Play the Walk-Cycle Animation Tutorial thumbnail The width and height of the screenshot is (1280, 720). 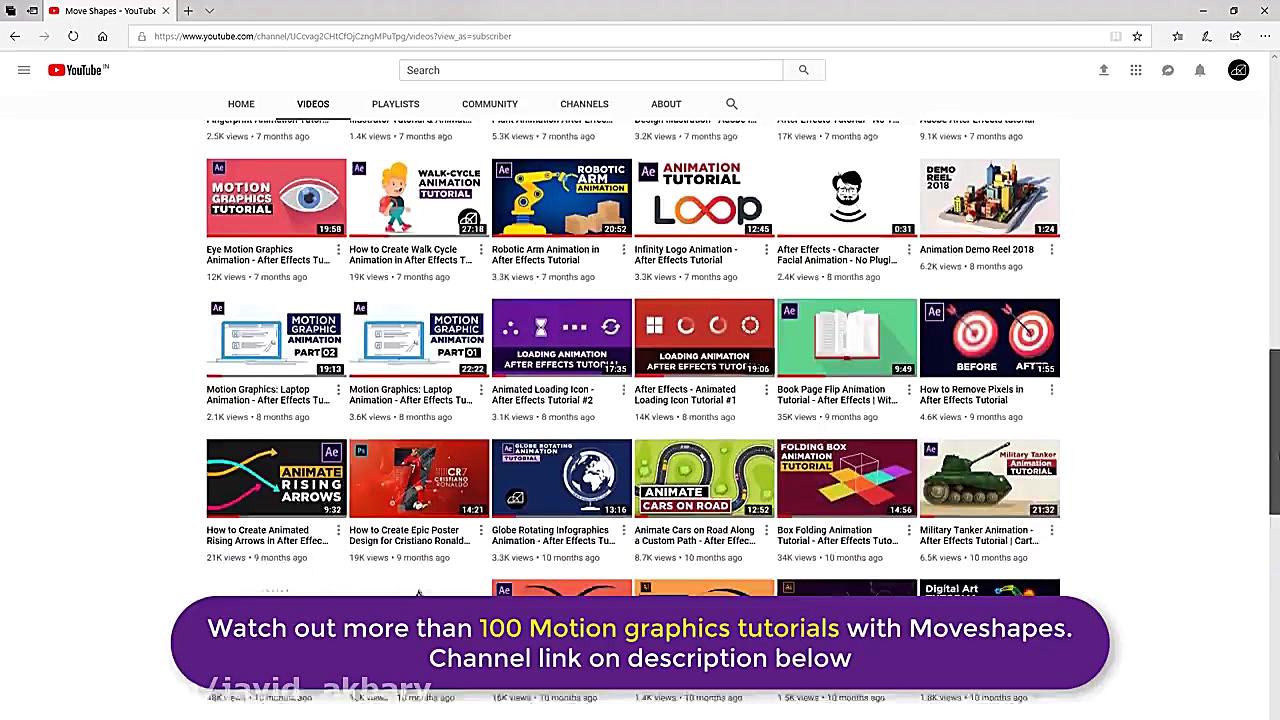click(x=419, y=198)
